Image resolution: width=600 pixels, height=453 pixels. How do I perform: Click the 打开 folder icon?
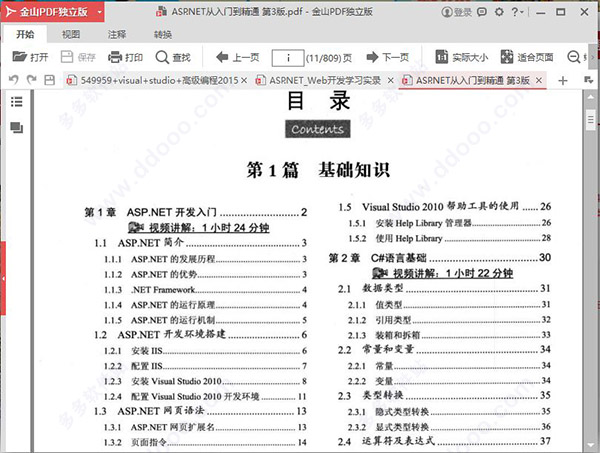pyautogui.click(x=19, y=57)
